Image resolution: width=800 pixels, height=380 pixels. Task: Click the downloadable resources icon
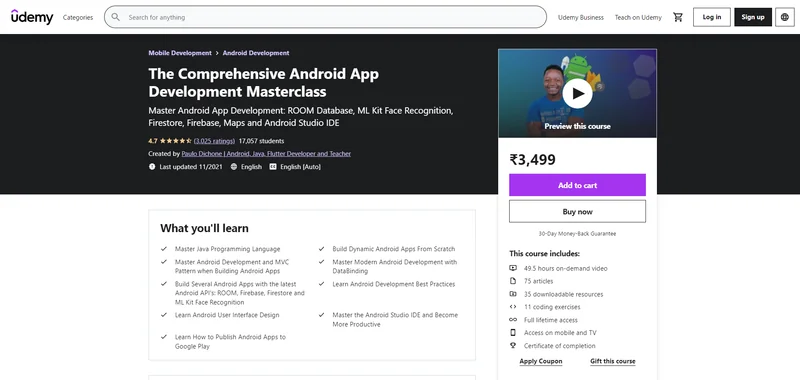[x=513, y=294]
